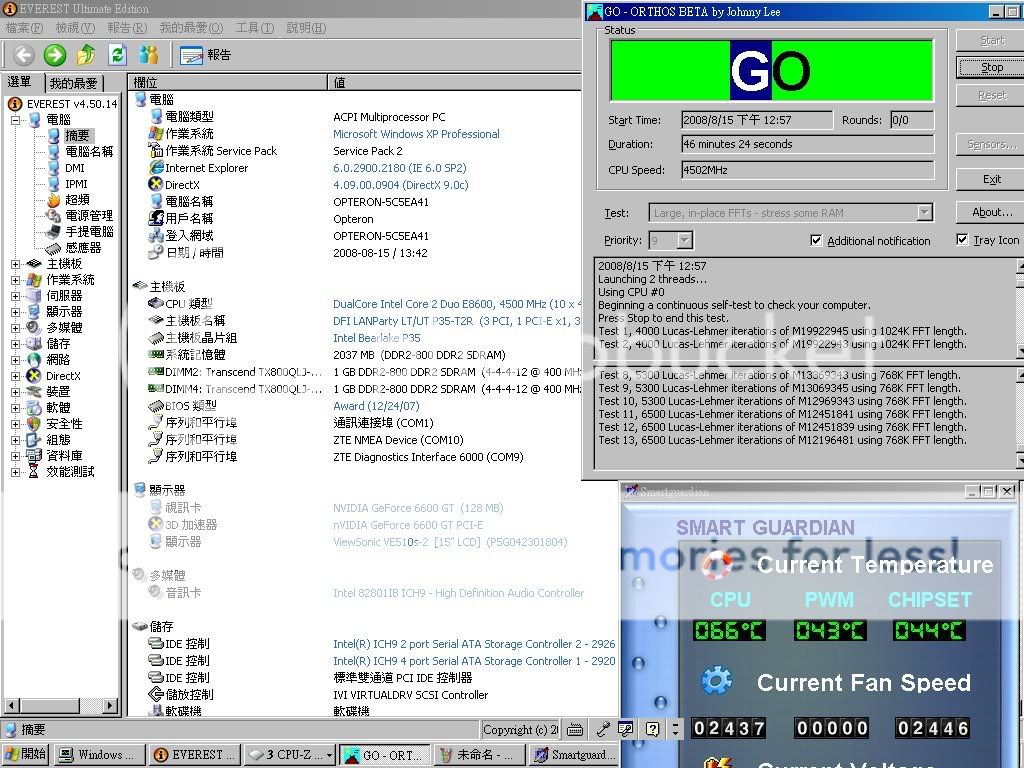Click the back arrow in EVEREST toolbar
The width and height of the screenshot is (1024, 768).
click(23, 55)
